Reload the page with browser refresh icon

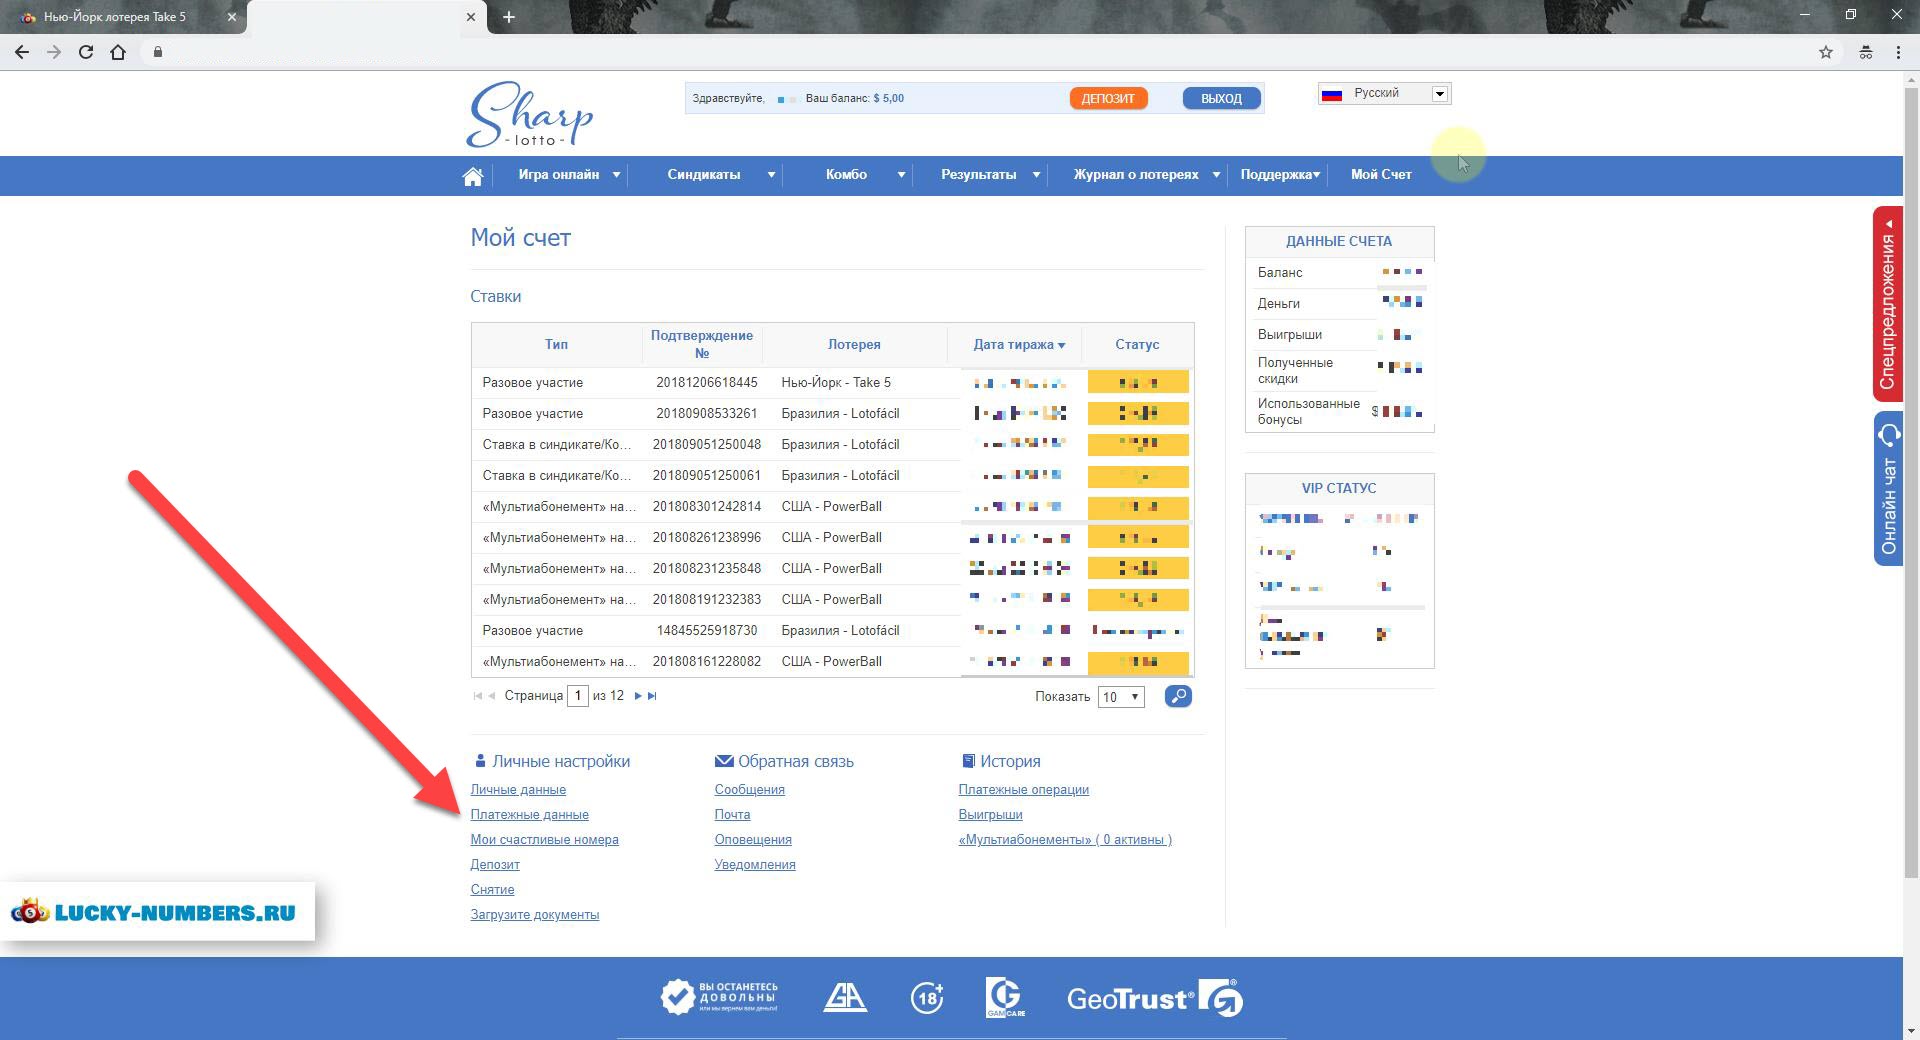[86, 52]
